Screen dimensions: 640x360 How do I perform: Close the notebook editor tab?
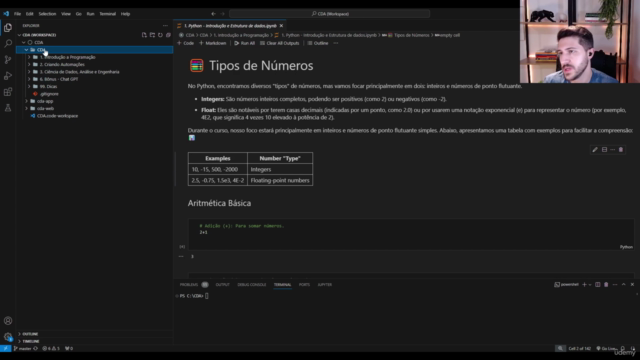tap(281, 26)
